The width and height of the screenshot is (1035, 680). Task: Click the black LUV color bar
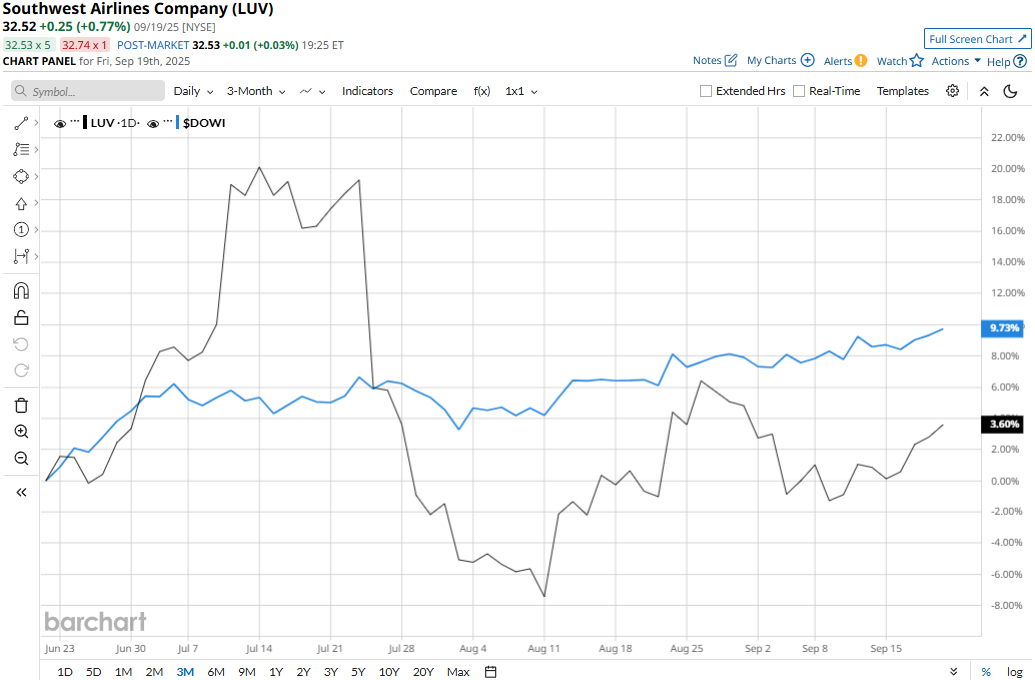click(x=85, y=123)
